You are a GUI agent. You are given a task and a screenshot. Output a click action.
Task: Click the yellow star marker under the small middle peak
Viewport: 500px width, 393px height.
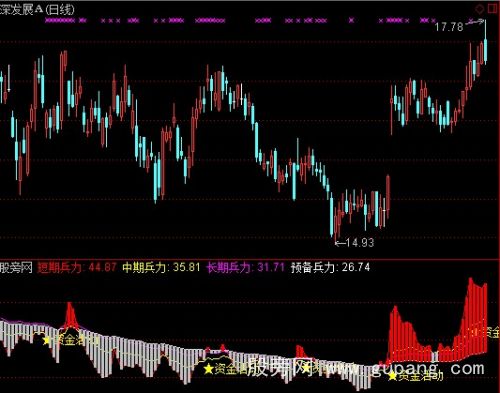208,369
